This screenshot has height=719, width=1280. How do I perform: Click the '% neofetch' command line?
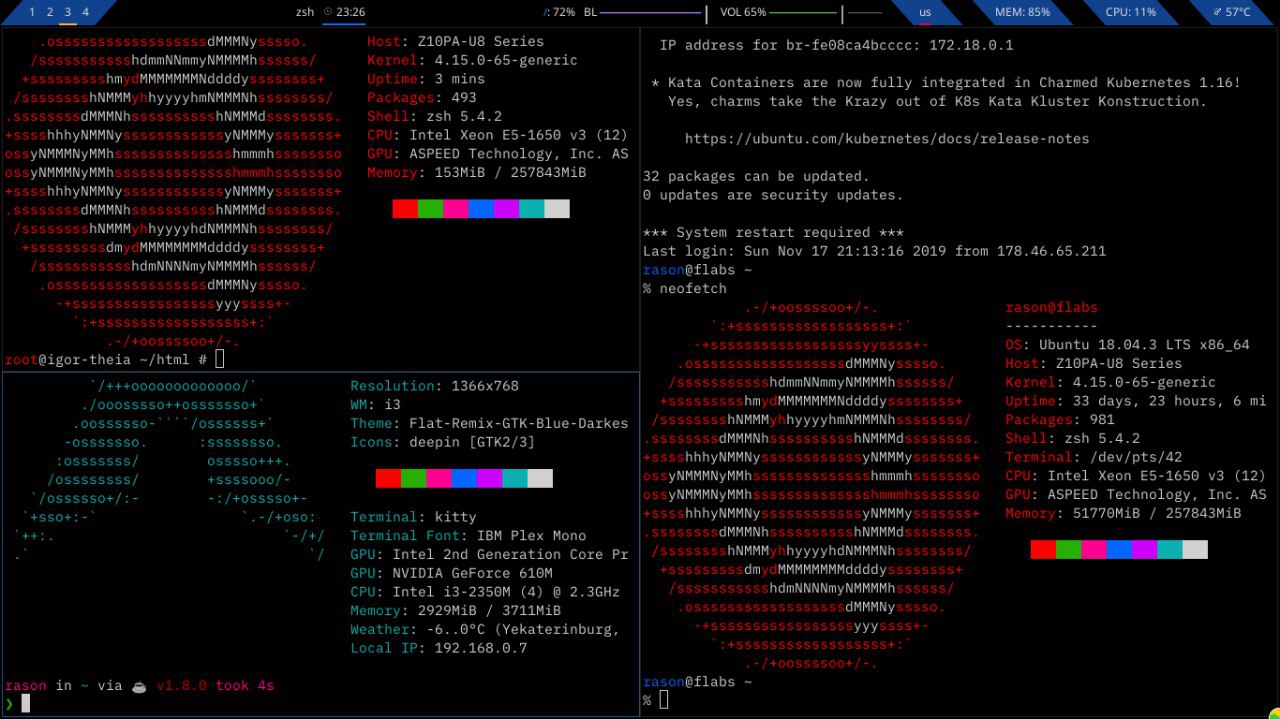pyautogui.click(x=684, y=288)
